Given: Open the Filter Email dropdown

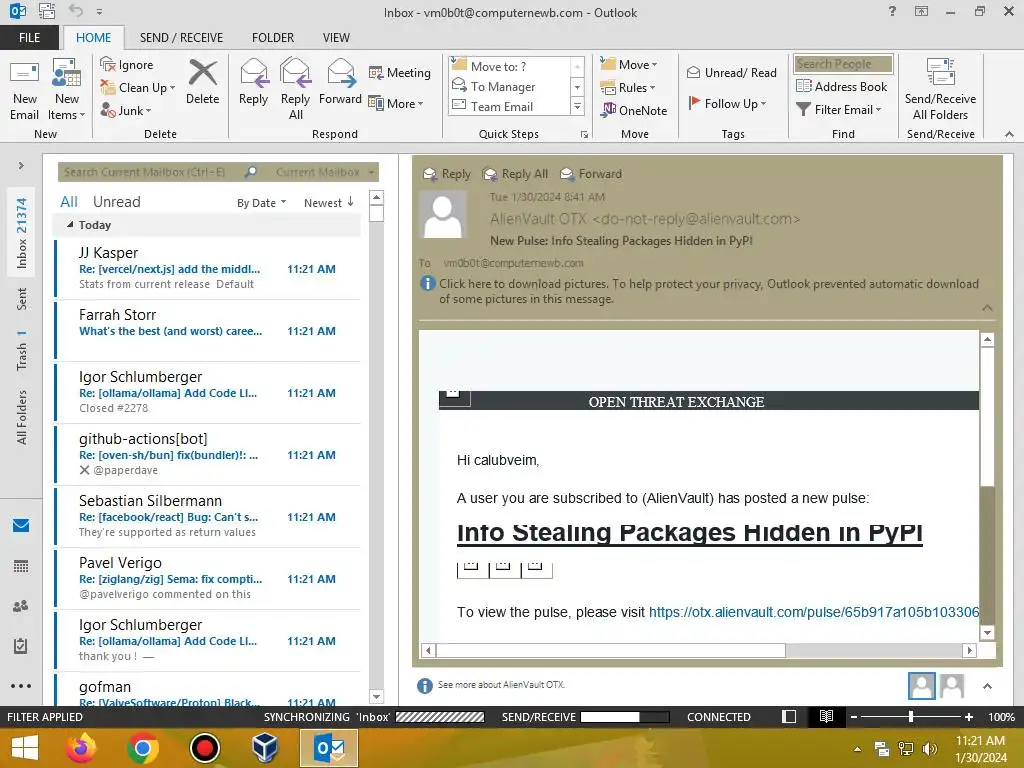Looking at the screenshot, I should [x=839, y=110].
